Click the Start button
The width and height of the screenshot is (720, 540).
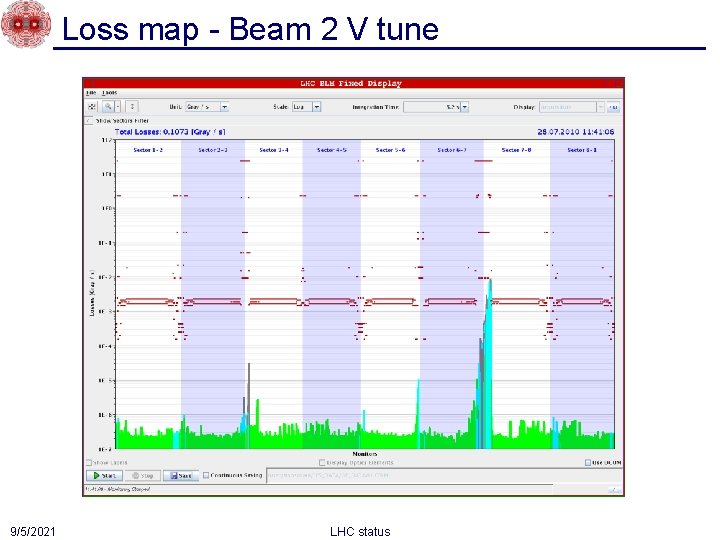point(105,475)
